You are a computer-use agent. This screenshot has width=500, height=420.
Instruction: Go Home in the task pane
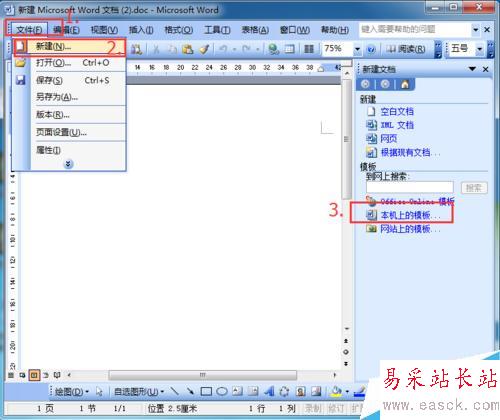[x=405, y=85]
